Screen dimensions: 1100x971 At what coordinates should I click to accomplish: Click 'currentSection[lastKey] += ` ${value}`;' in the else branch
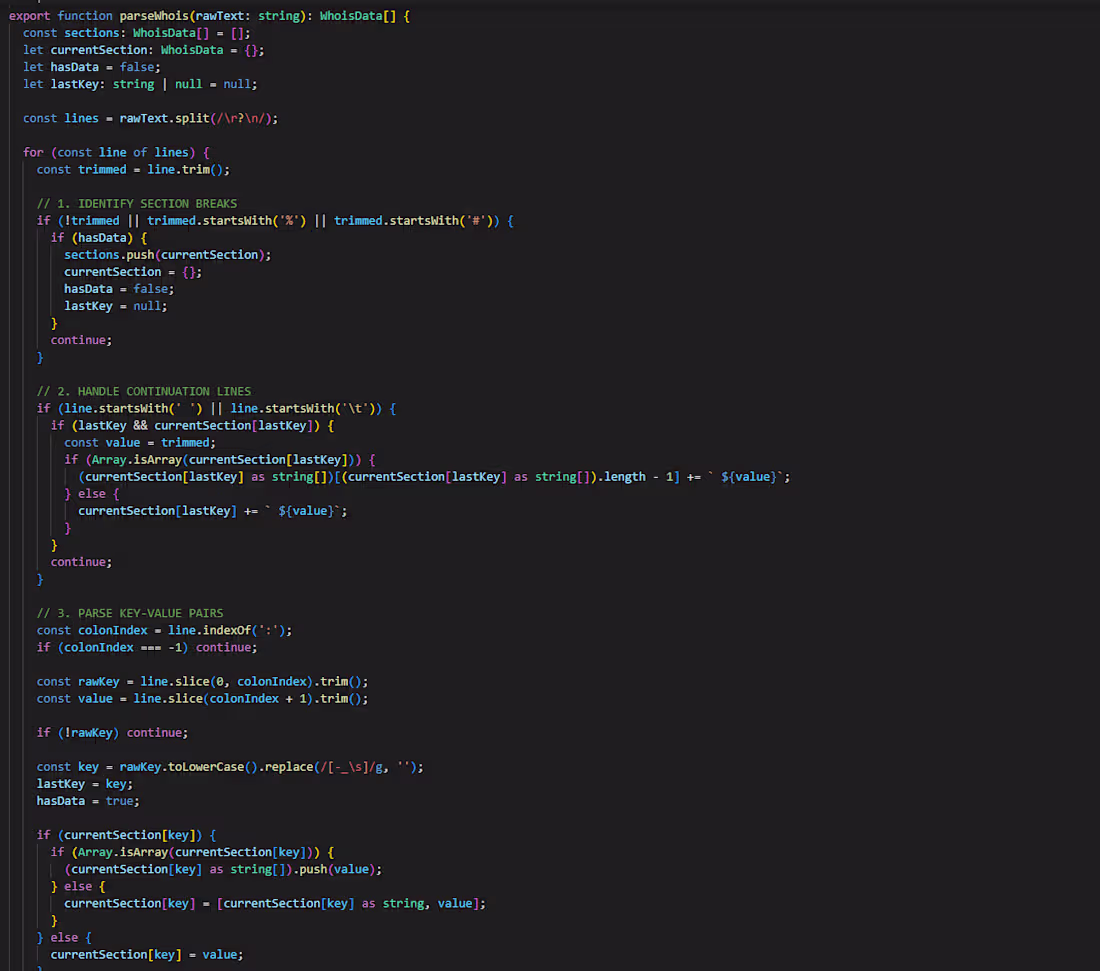point(213,511)
